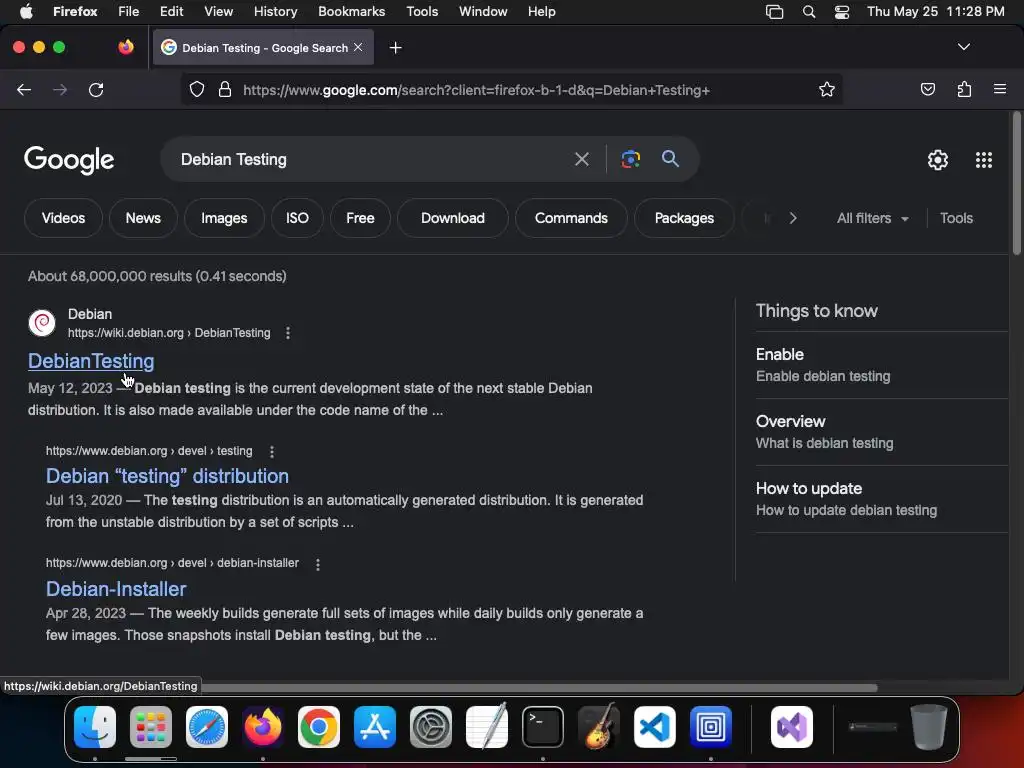1024x768 pixels.
Task: Open Firefox View pinned tab
Action: point(125,47)
